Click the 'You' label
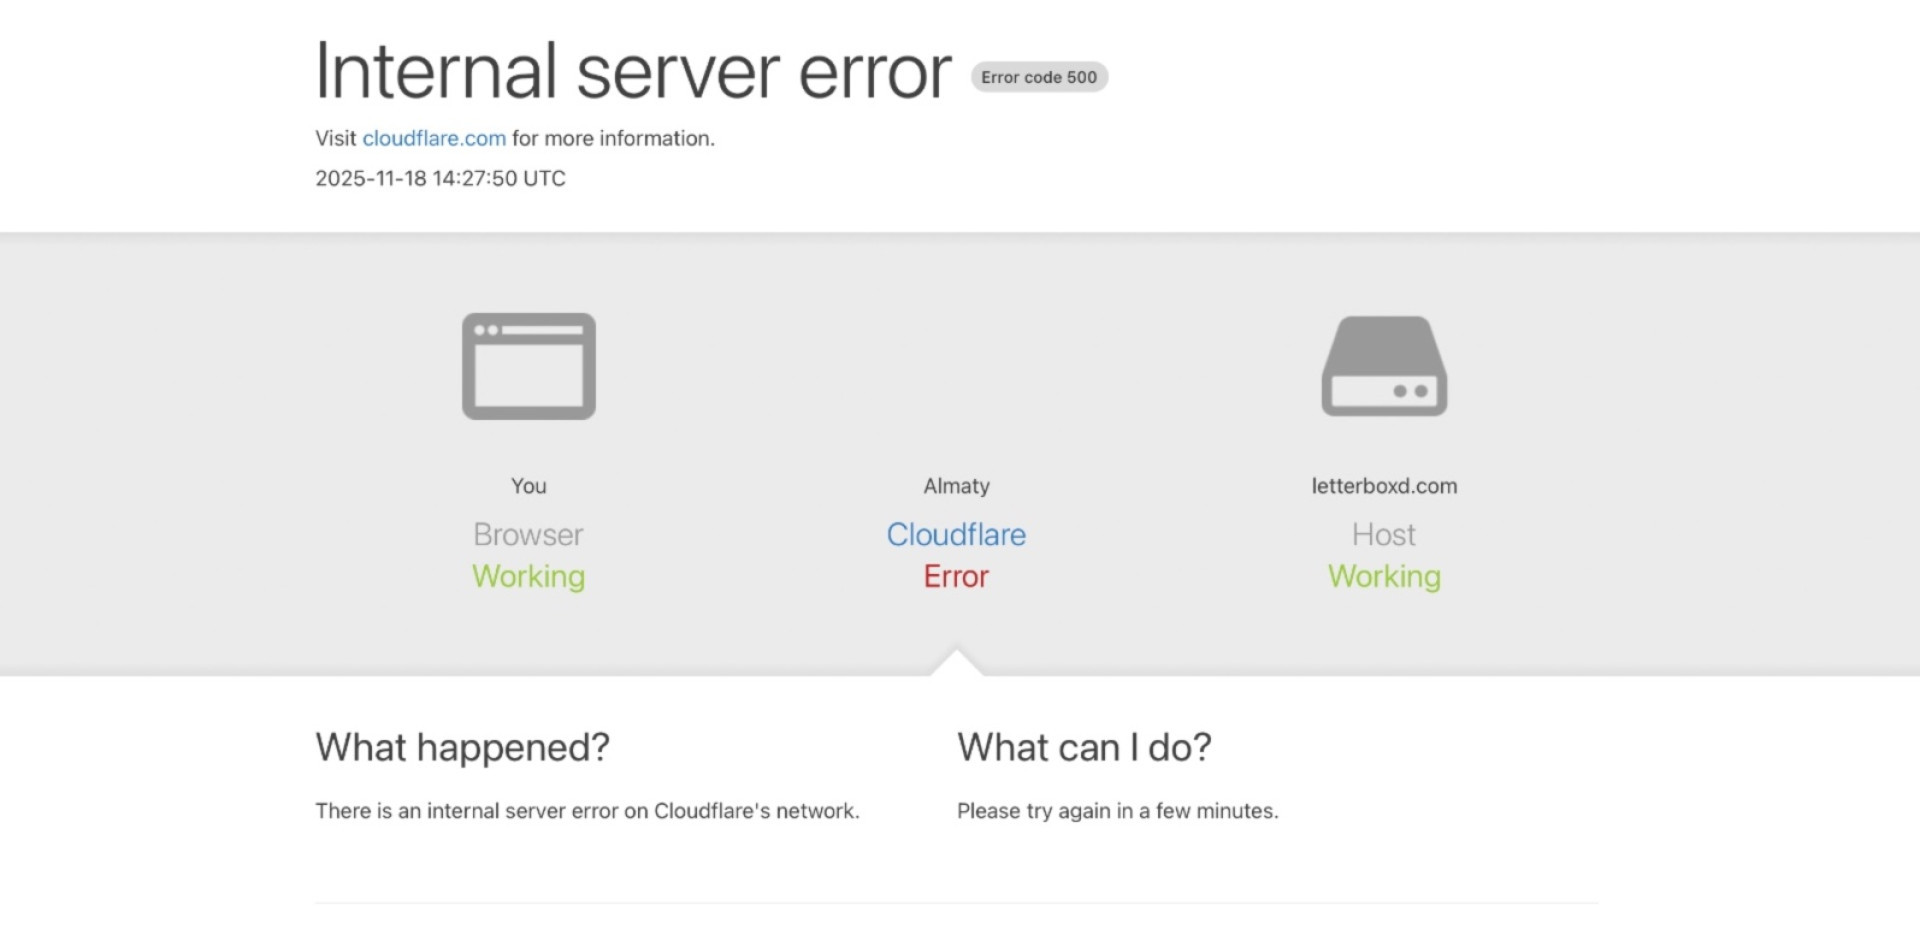Screen dimensions: 1920x929 coord(528,486)
